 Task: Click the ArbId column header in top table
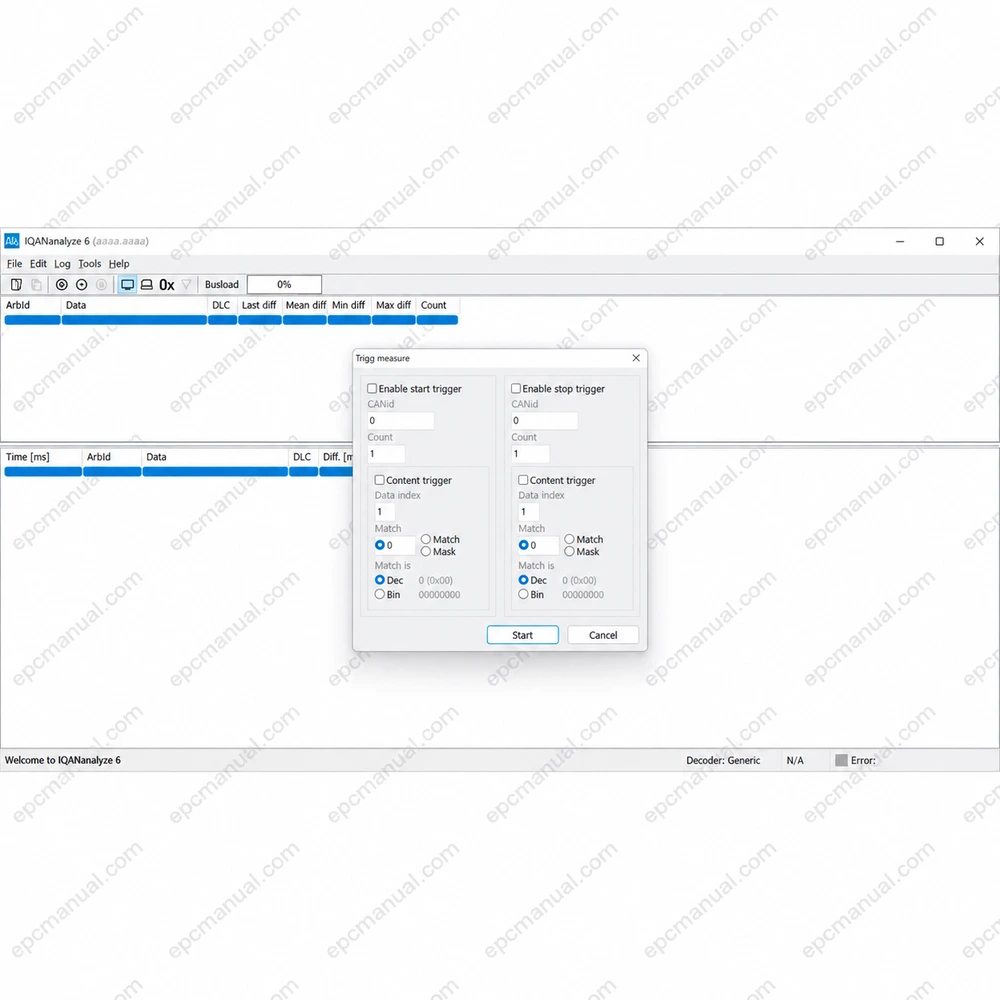click(x=32, y=305)
